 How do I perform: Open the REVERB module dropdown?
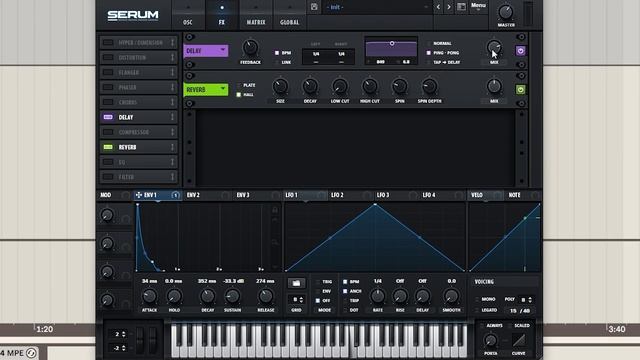(x=206, y=89)
